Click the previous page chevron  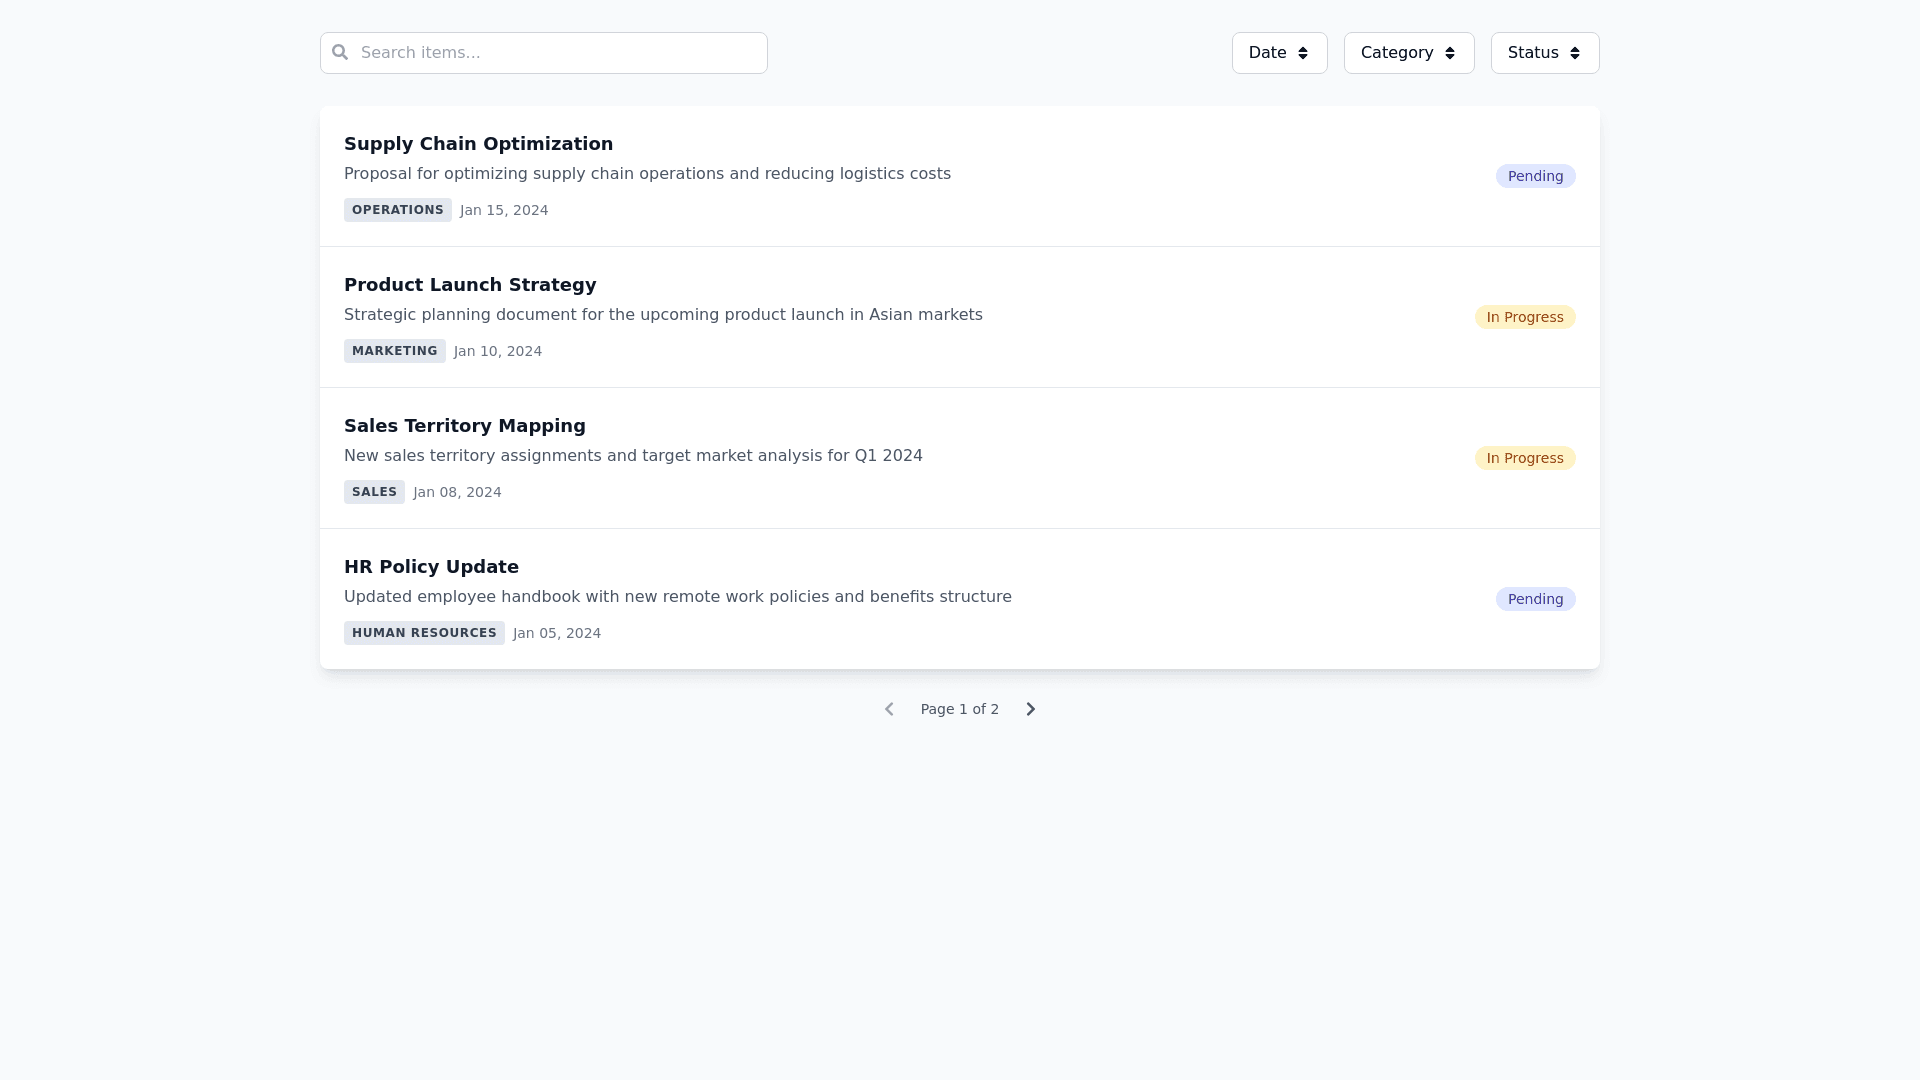[889, 709]
